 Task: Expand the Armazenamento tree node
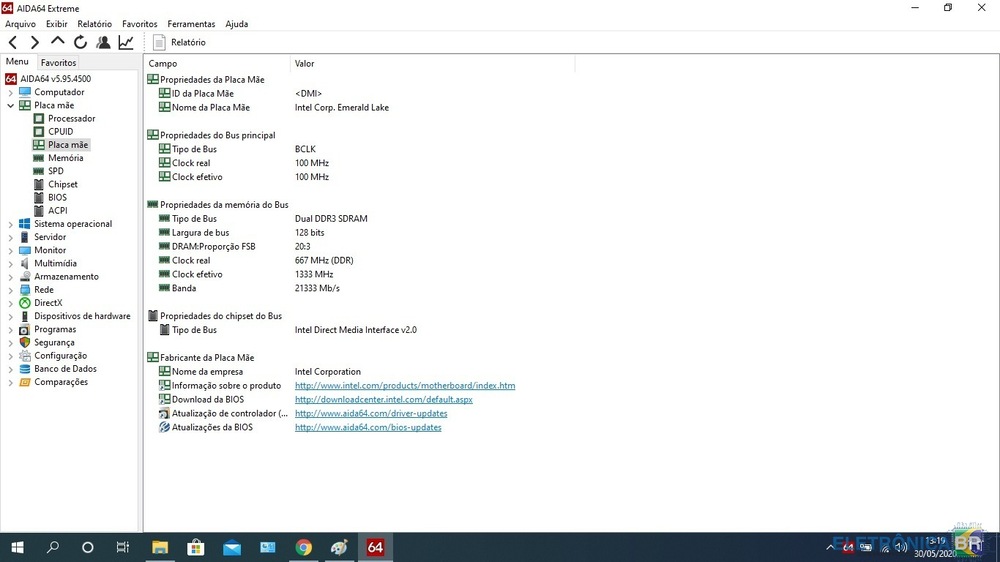[x=11, y=277]
